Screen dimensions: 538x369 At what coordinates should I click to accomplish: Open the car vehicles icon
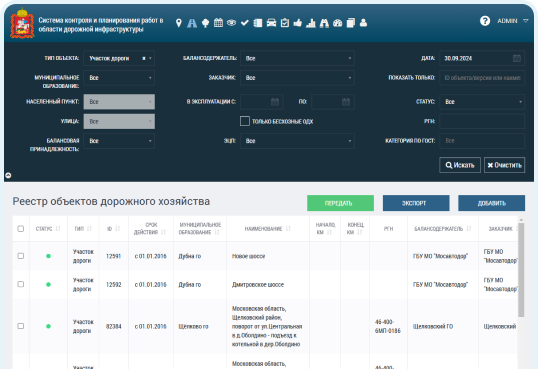pyautogui.click(x=271, y=23)
